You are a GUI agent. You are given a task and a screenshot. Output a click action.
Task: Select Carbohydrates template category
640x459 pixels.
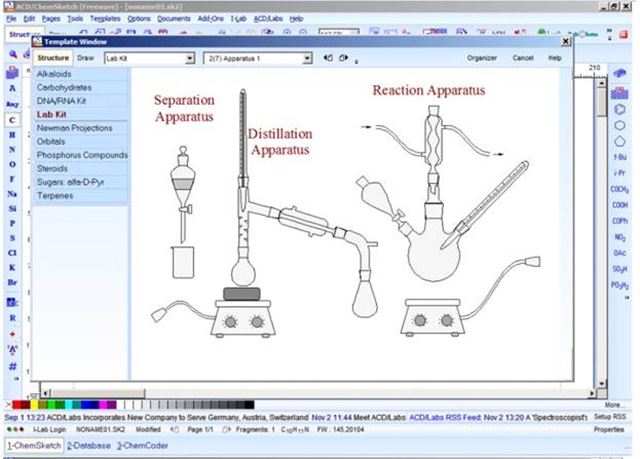pyautogui.click(x=81, y=87)
